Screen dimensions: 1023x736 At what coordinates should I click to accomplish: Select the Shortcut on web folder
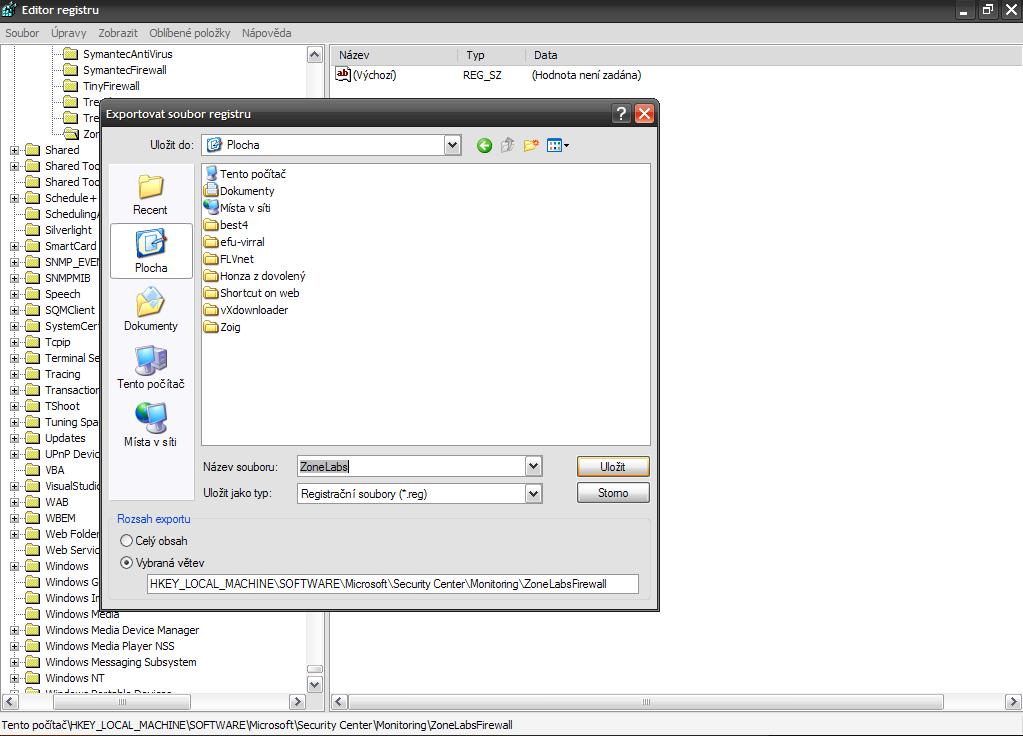(x=252, y=292)
